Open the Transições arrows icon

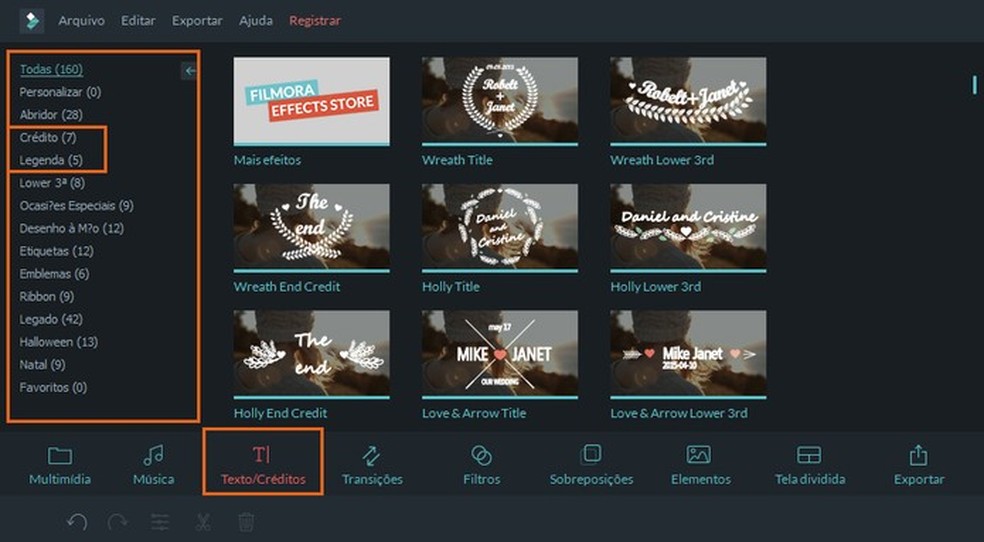(x=372, y=455)
